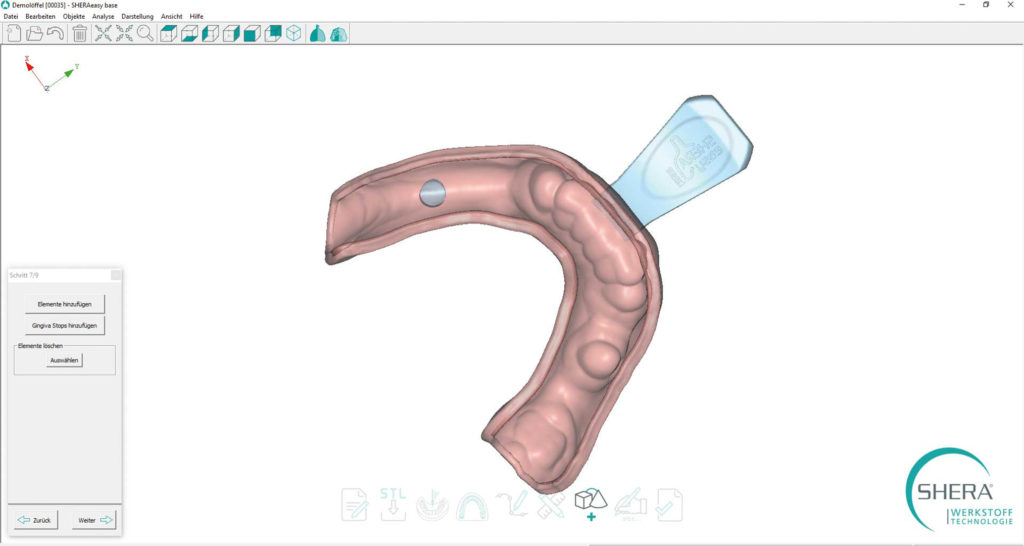This screenshot has height=546, width=1024.
Task: Switch to the bottom view cube
Action: pos(189,33)
